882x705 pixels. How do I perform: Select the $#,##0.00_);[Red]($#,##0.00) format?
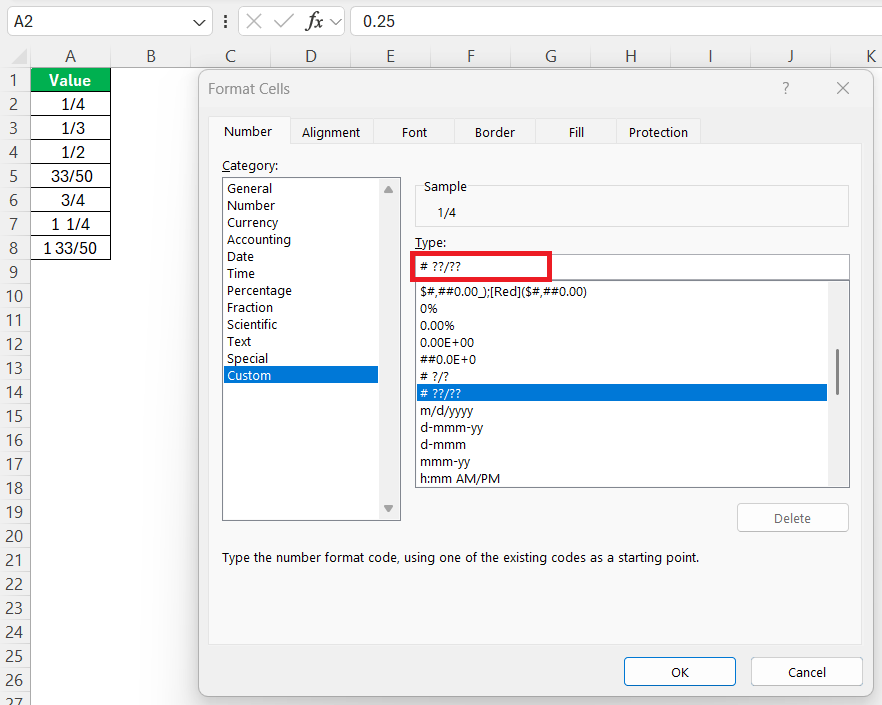pos(622,291)
